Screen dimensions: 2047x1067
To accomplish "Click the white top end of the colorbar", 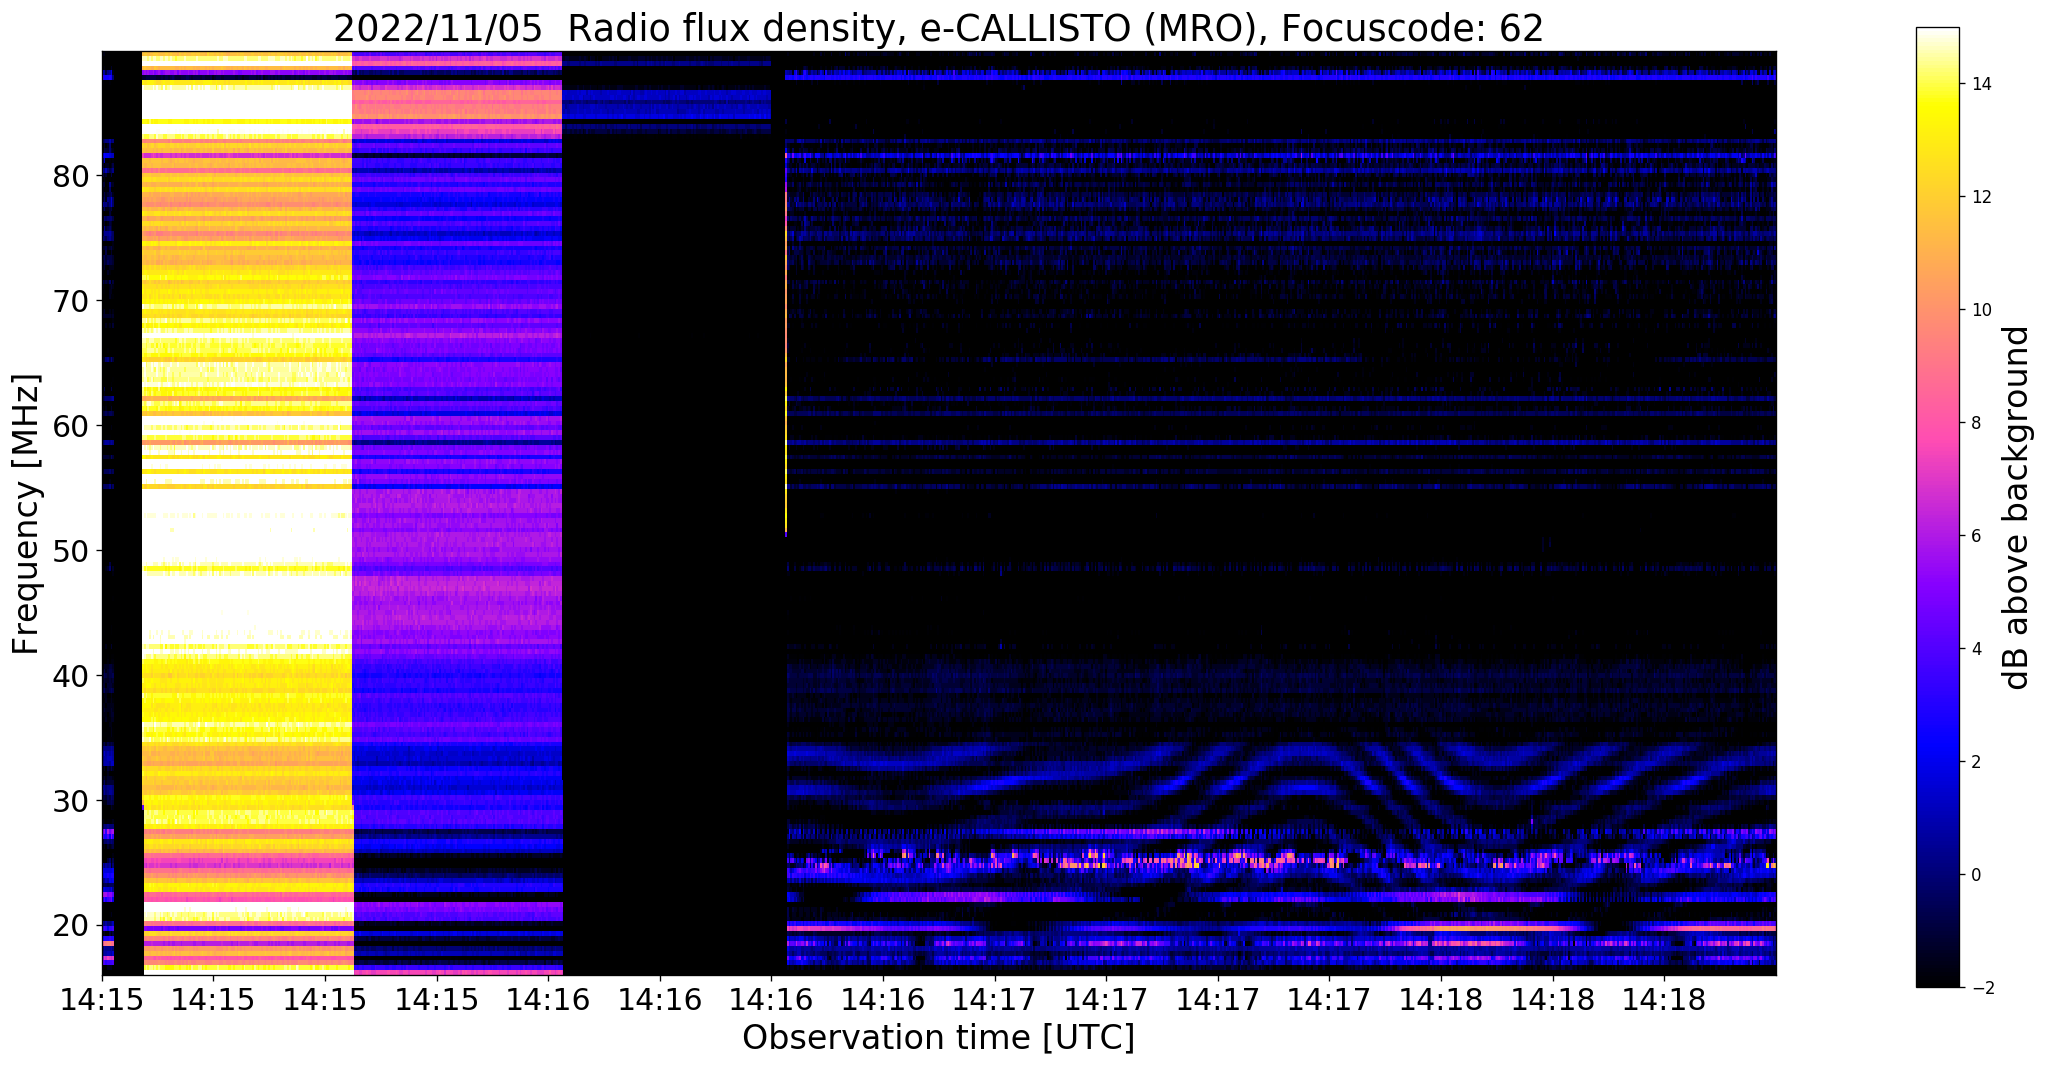I will (x=1937, y=35).
